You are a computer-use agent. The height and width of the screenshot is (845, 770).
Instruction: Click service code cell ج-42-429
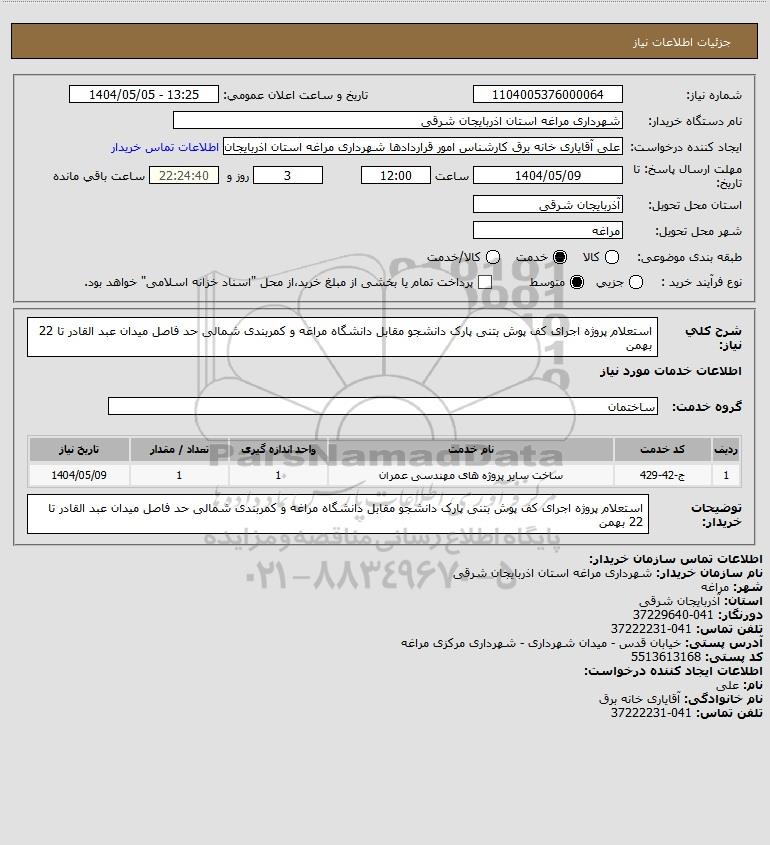click(662, 475)
